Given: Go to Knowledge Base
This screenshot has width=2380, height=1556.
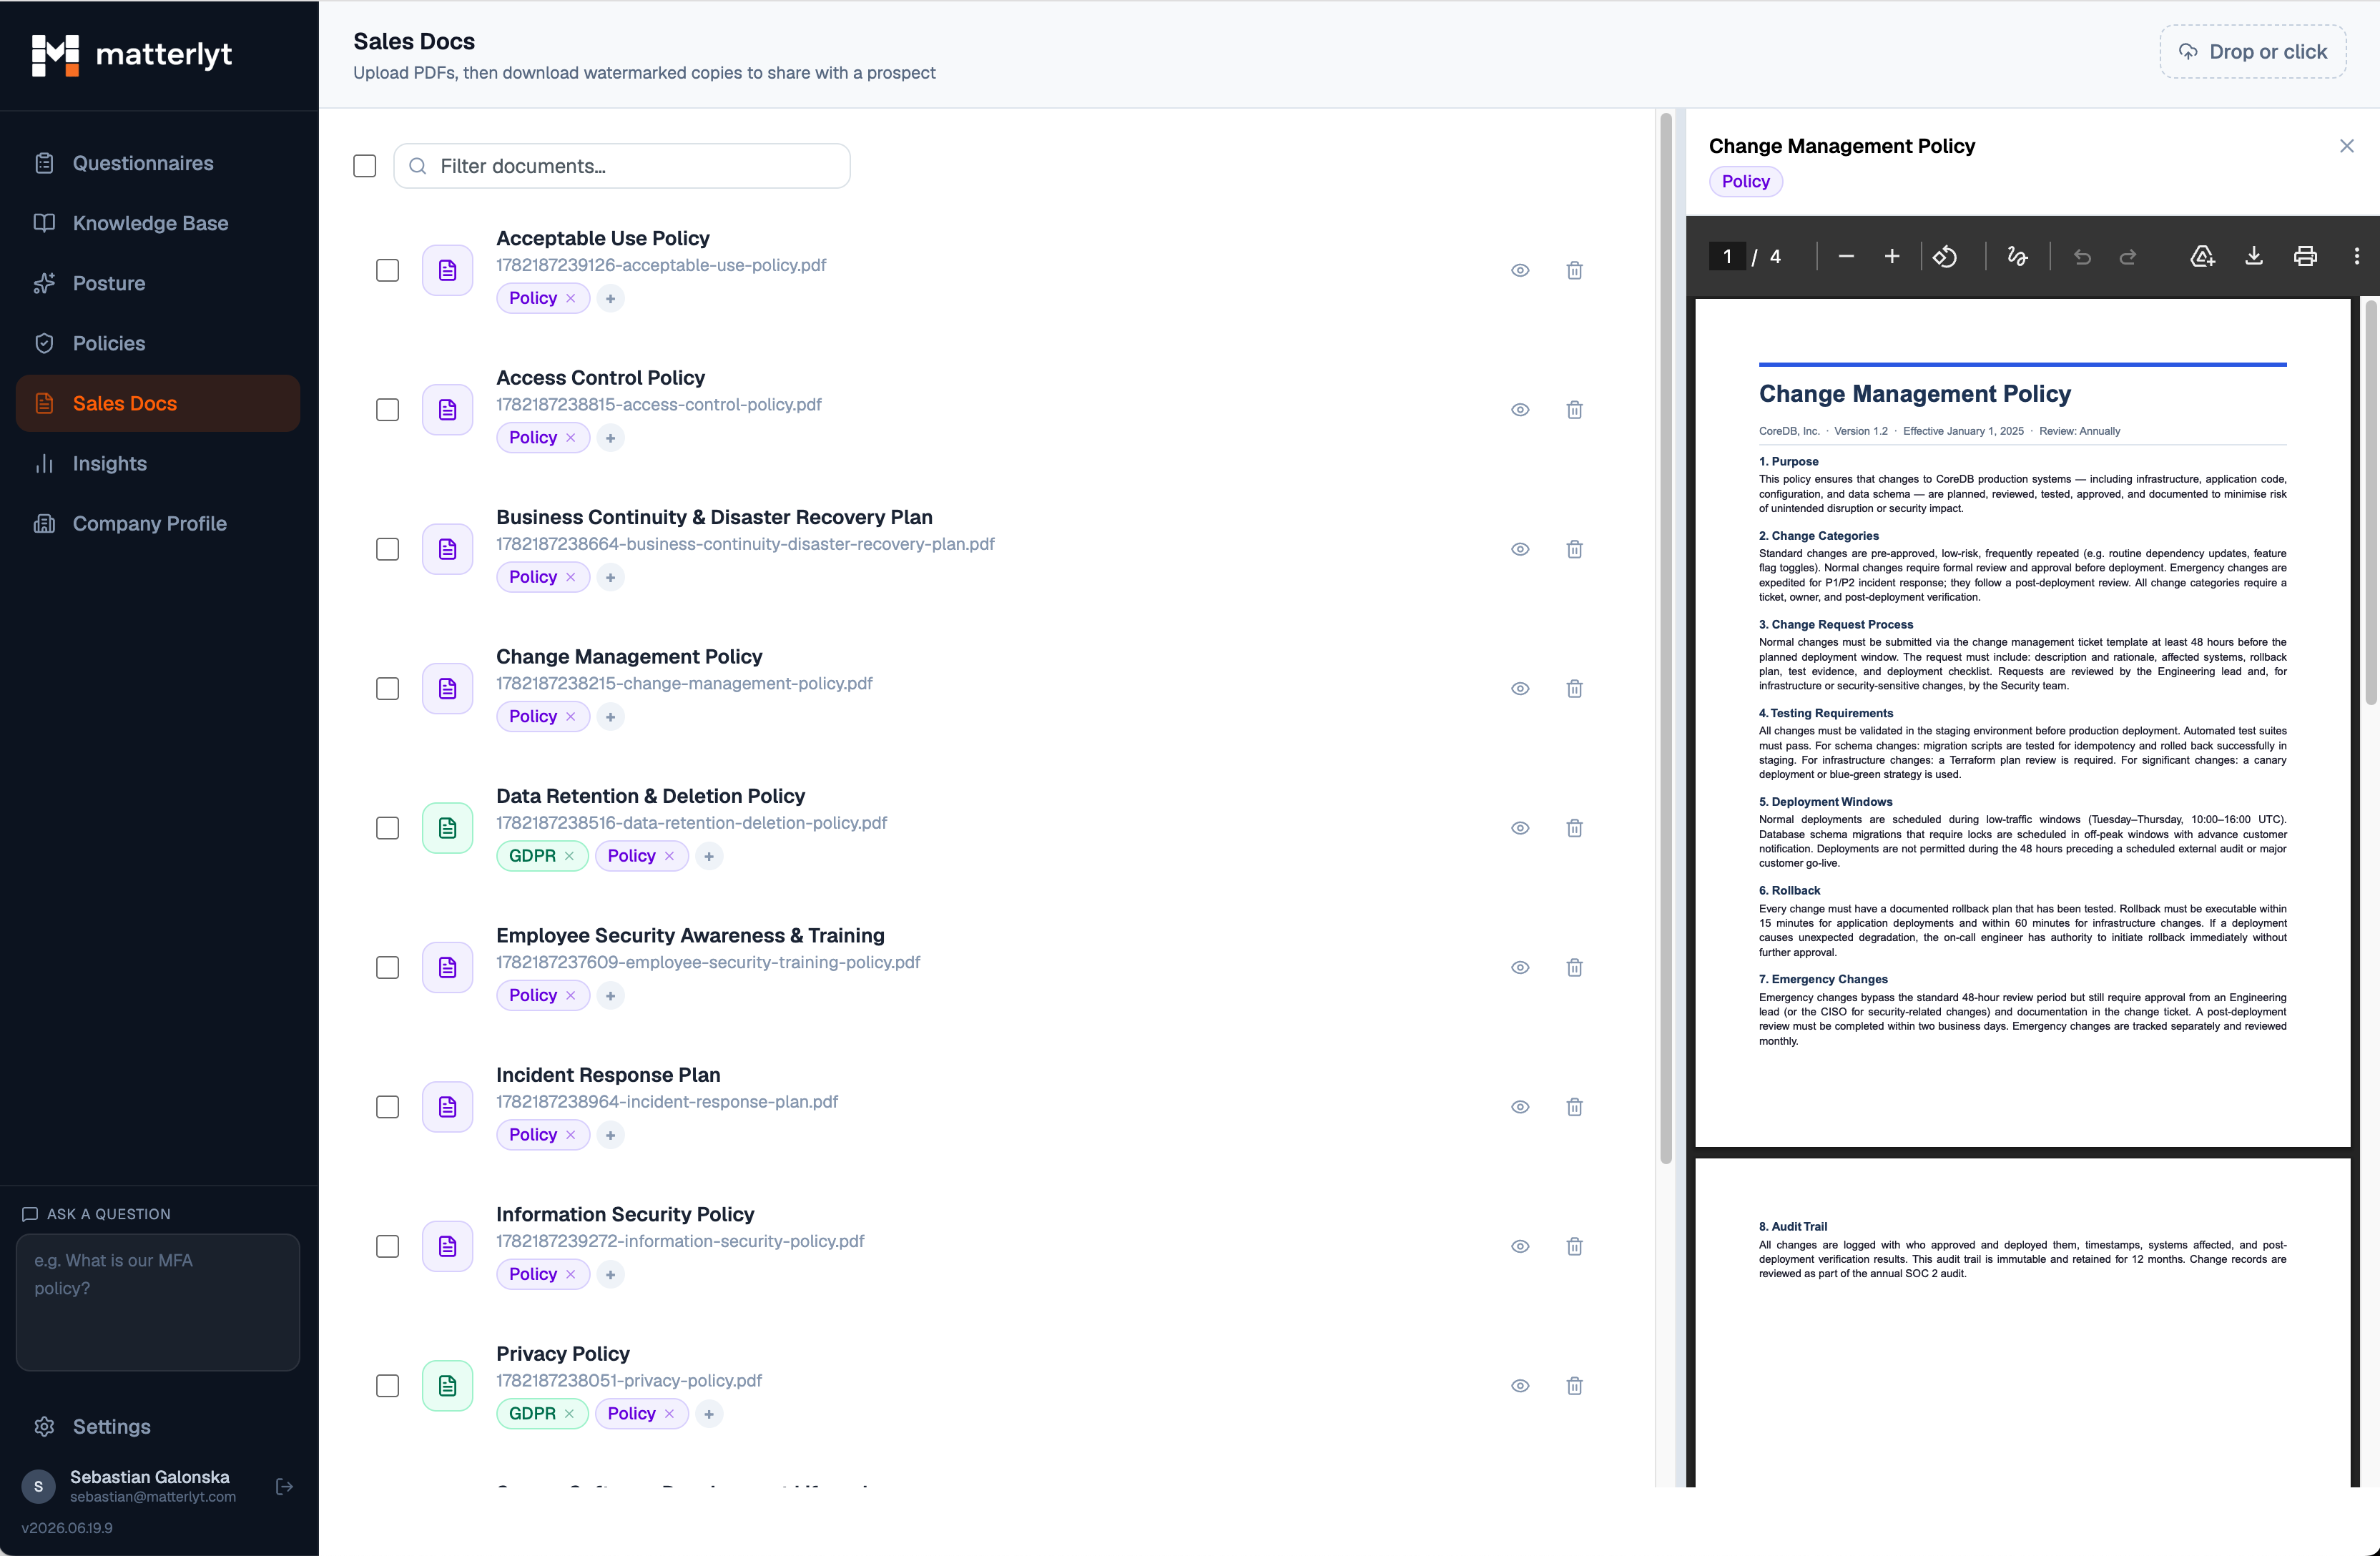Looking at the screenshot, I should pos(158,223).
